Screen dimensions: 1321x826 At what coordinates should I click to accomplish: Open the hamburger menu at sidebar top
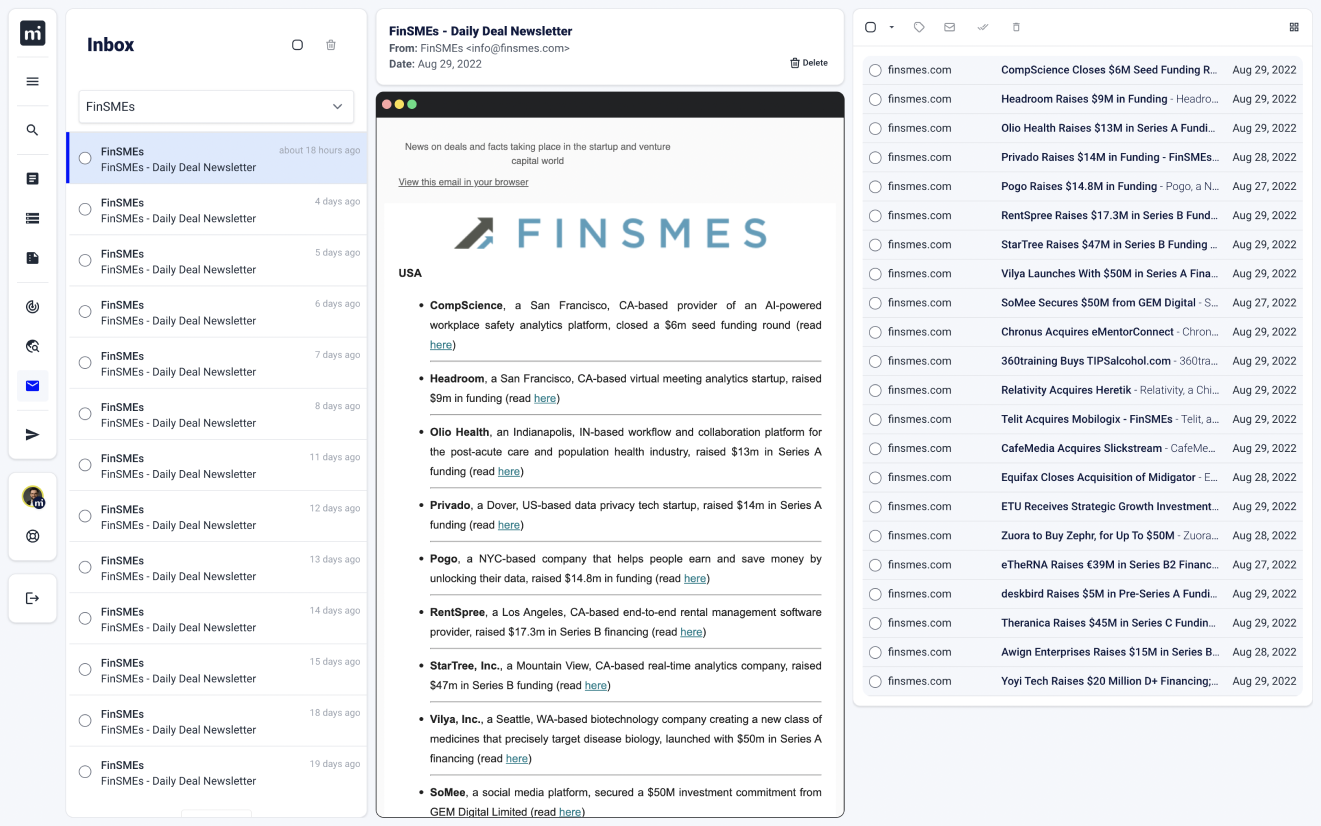(x=32, y=81)
